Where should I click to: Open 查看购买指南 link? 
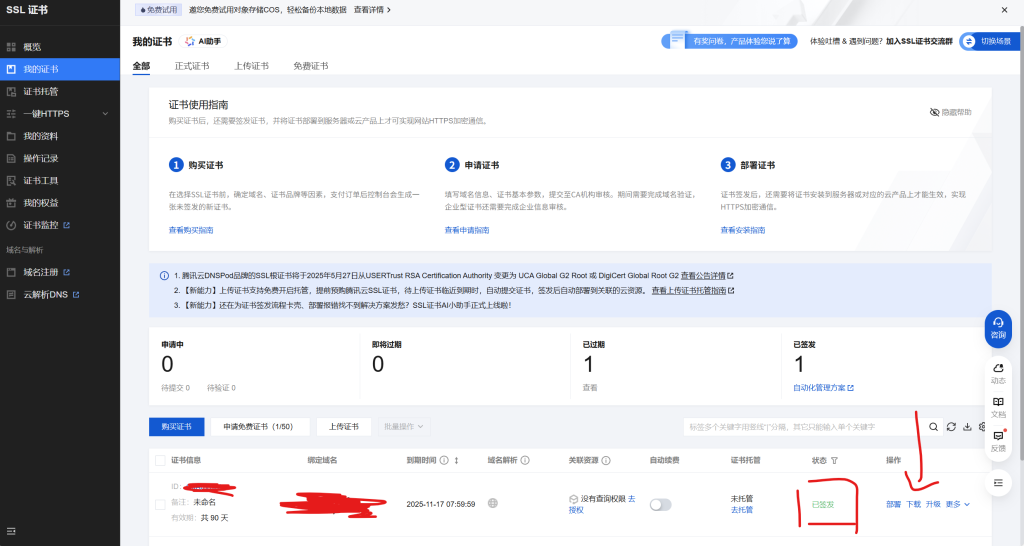pos(191,230)
